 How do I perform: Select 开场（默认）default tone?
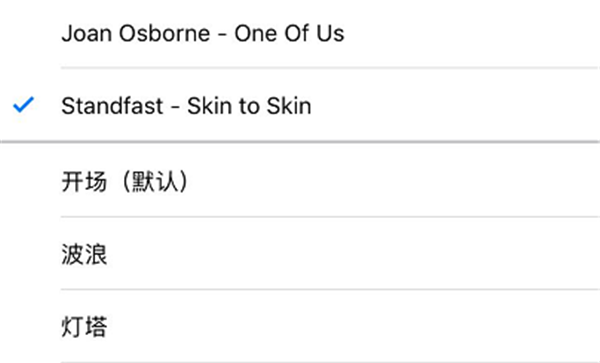tap(300, 181)
